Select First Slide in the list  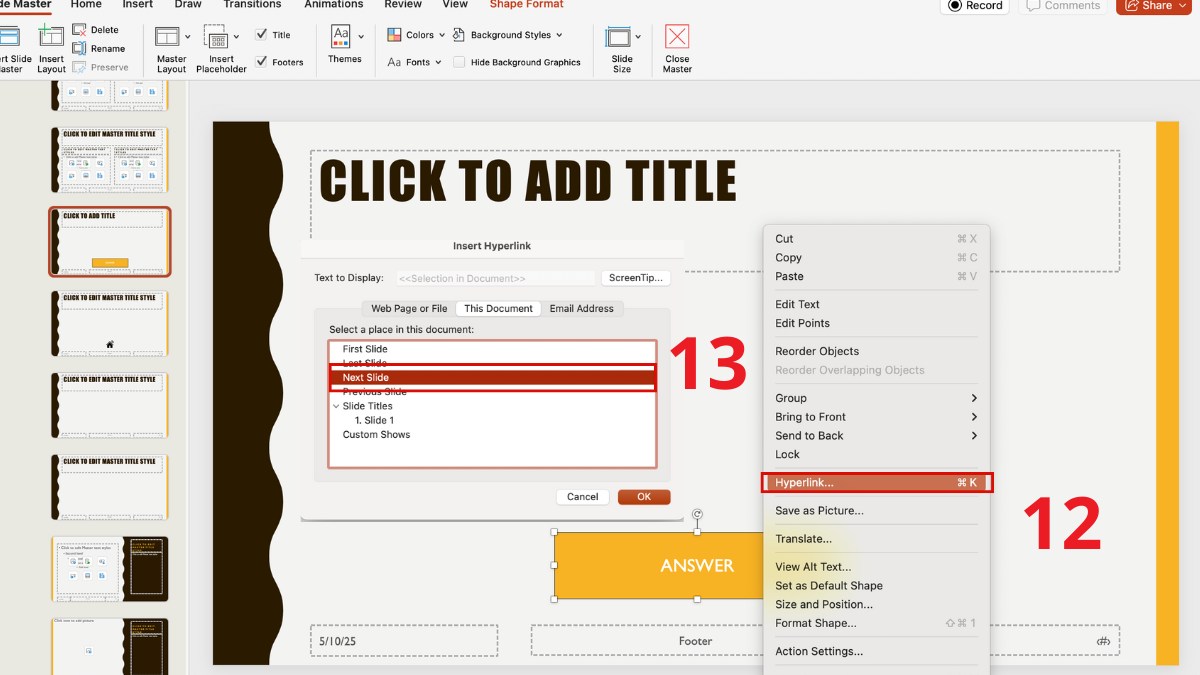[492, 349]
